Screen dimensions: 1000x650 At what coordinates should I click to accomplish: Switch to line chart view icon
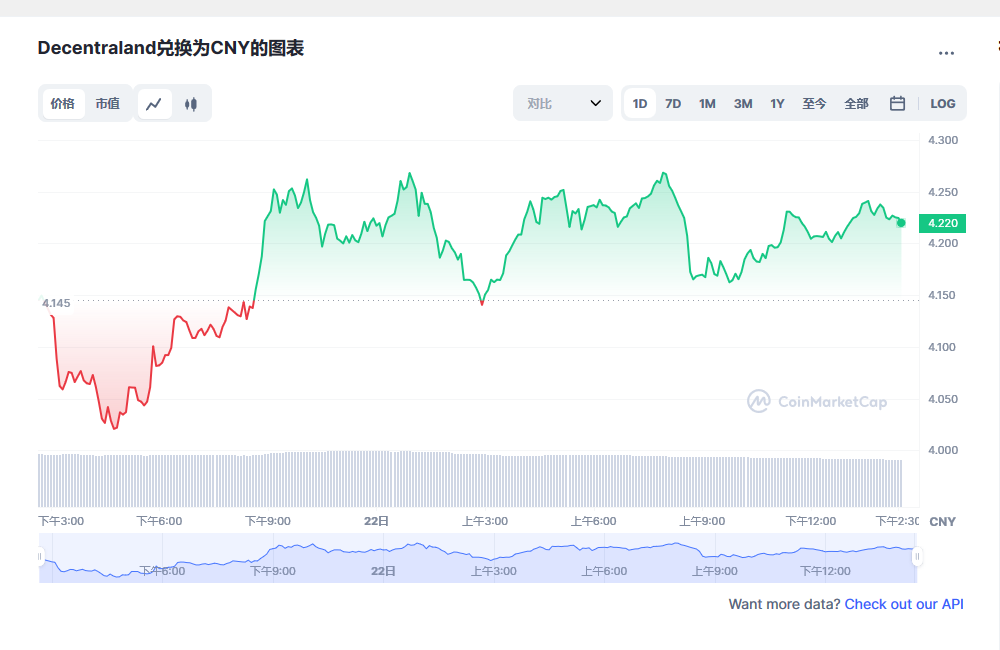(154, 104)
